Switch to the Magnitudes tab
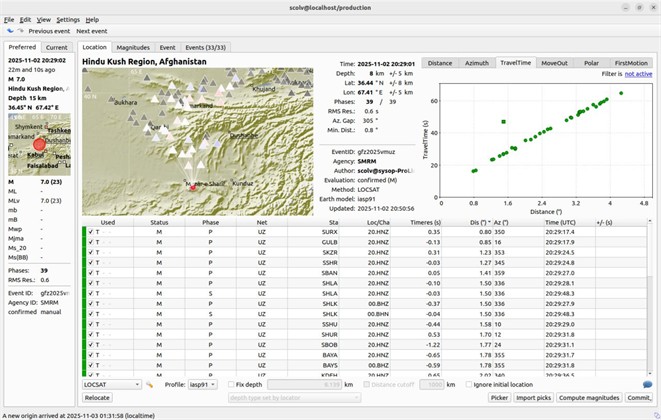Screen dimensions: 661x420 click(133, 48)
